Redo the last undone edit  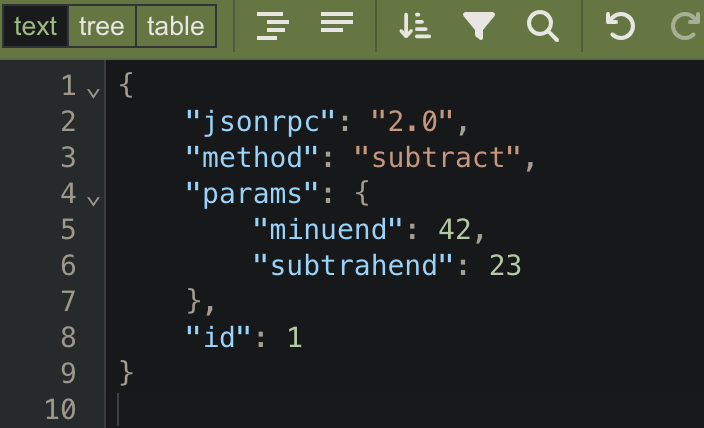(686, 27)
